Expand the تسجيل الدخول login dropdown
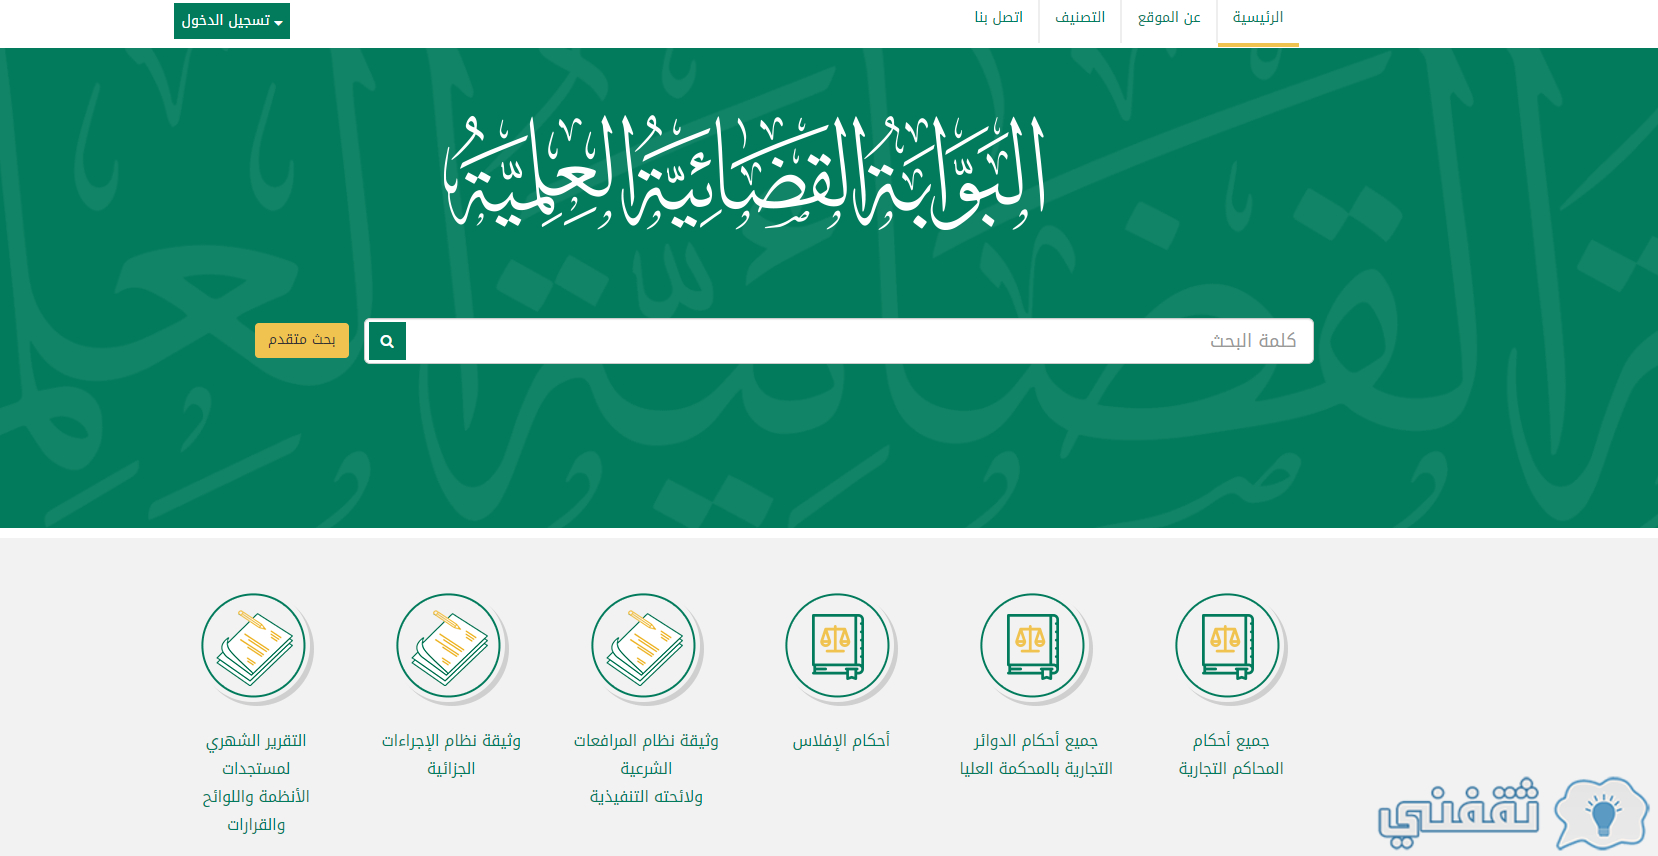Screen dimensions: 1658x856 tap(232, 21)
